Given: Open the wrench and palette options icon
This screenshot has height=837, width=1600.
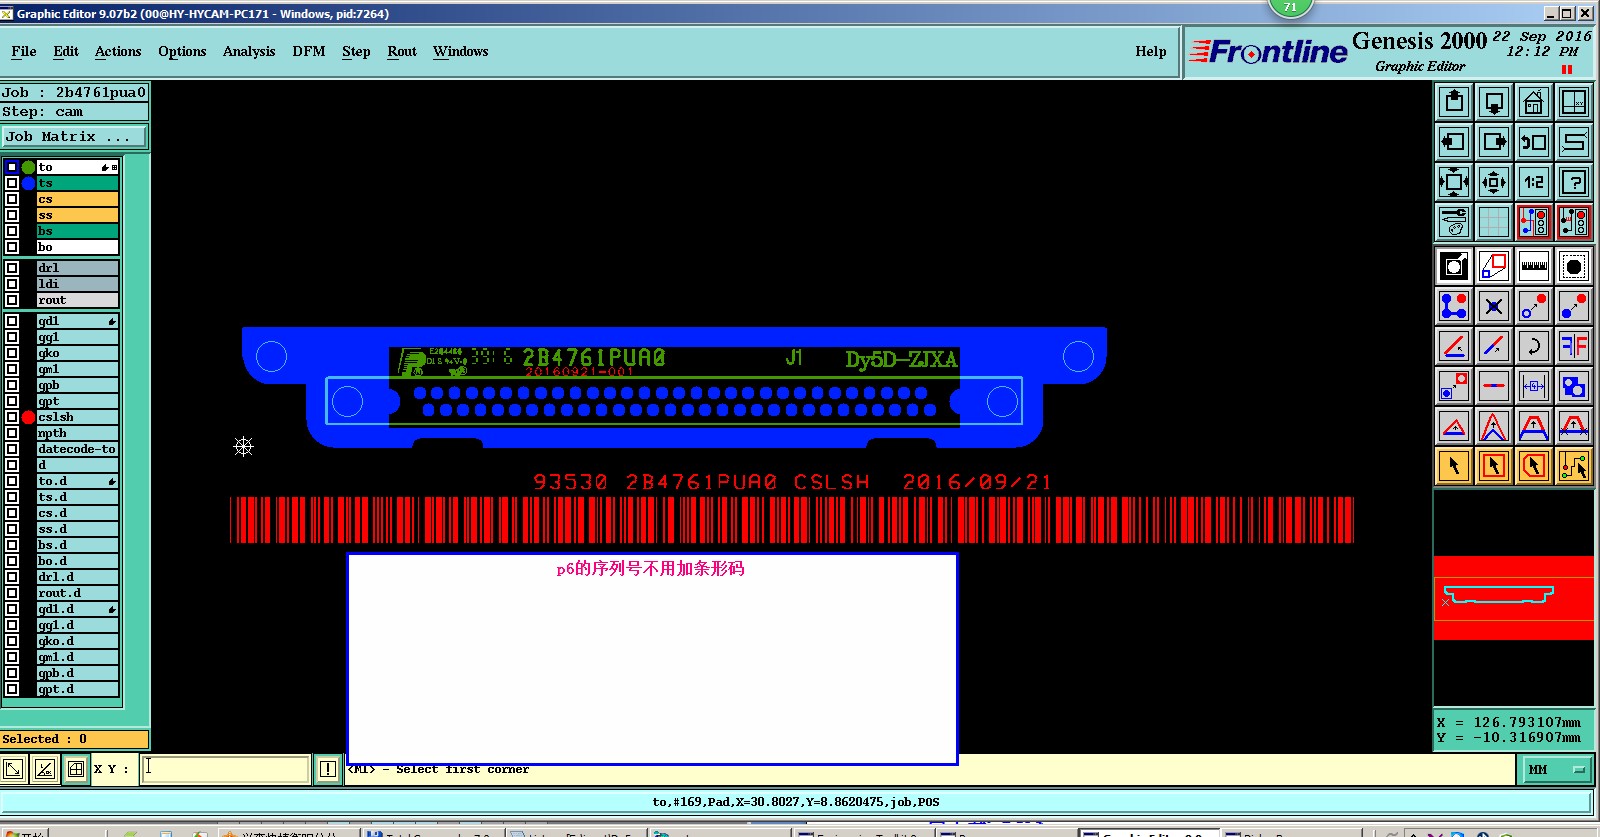Looking at the screenshot, I should pos(1454,222).
